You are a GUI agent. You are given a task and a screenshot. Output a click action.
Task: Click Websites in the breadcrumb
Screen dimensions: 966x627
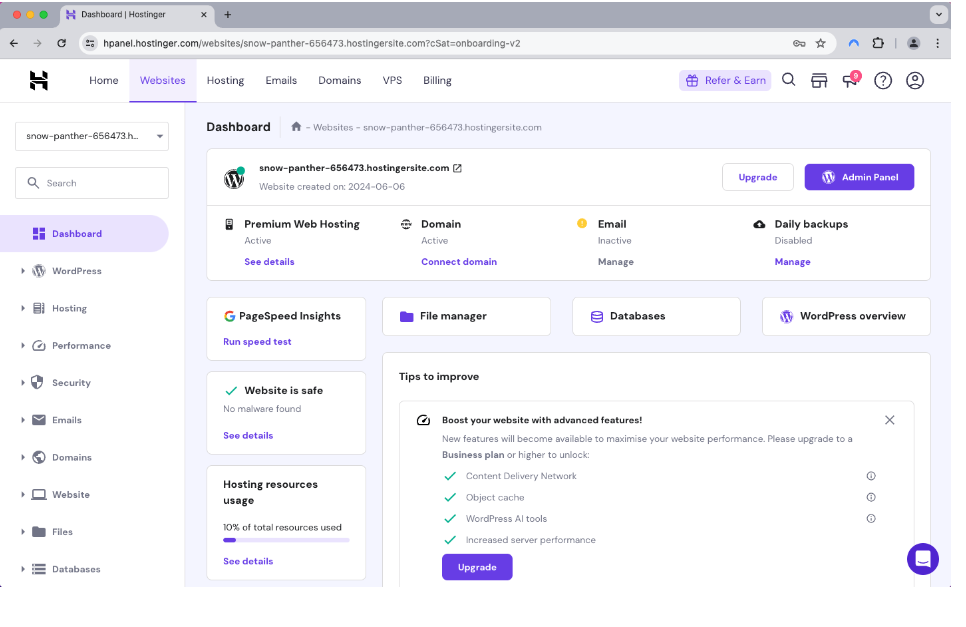[x=333, y=127]
